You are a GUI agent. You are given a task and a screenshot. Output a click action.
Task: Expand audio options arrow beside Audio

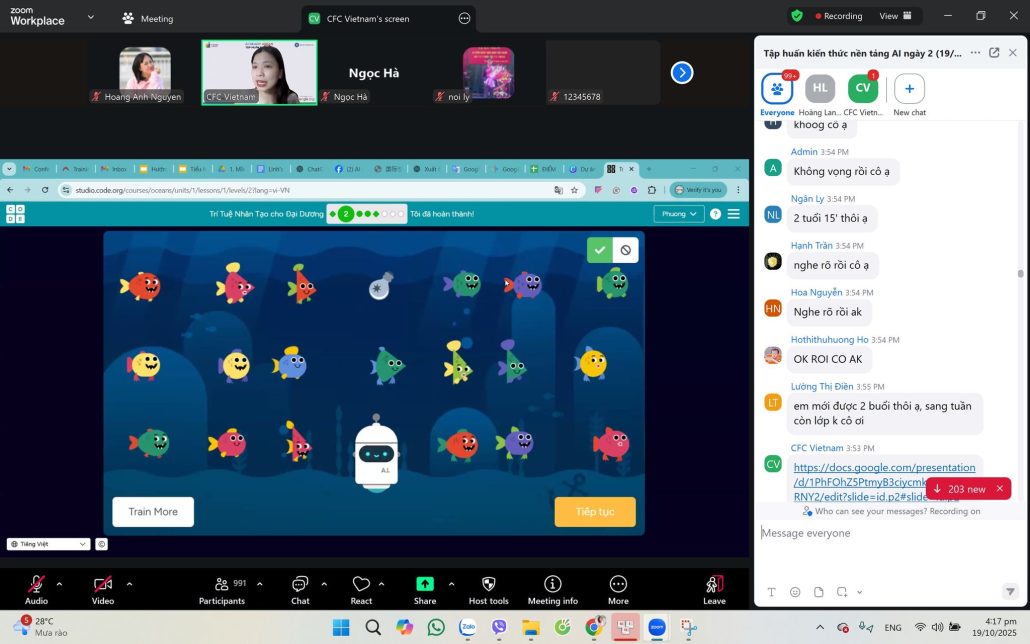[x=59, y=584]
